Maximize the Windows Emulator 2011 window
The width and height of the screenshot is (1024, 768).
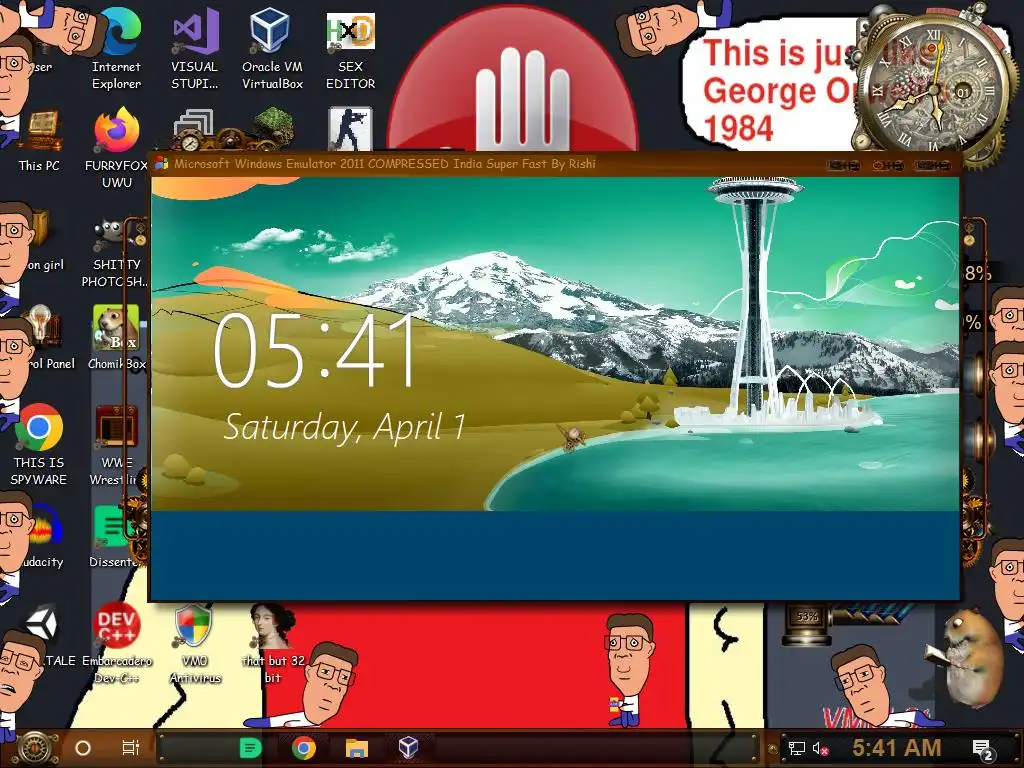(888, 165)
